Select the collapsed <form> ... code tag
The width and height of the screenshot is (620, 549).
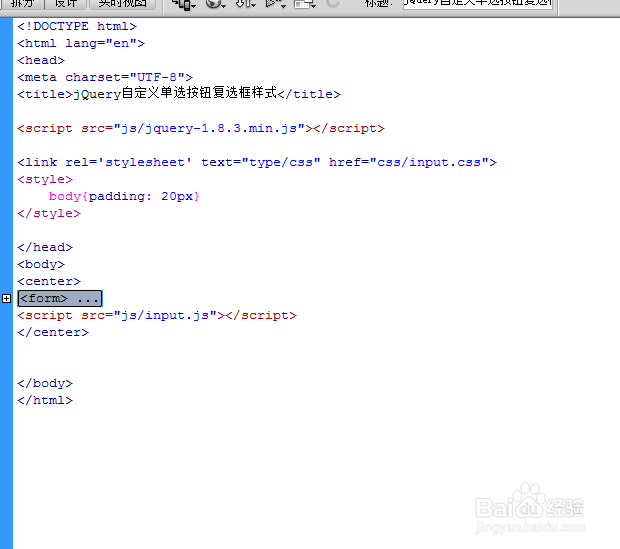point(60,299)
